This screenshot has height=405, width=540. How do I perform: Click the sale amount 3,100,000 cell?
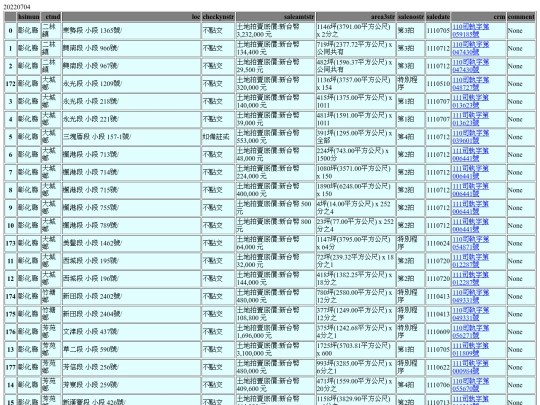(x=275, y=350)
